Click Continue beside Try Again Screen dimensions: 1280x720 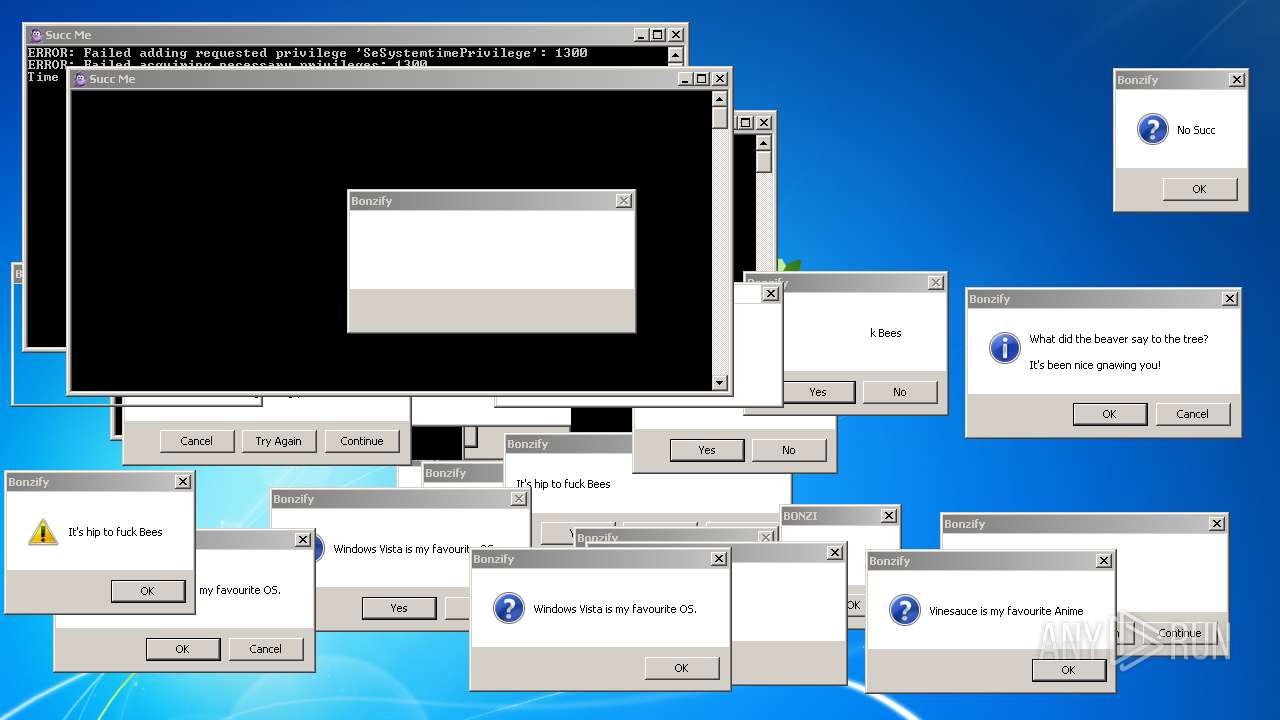coord(362,441)
